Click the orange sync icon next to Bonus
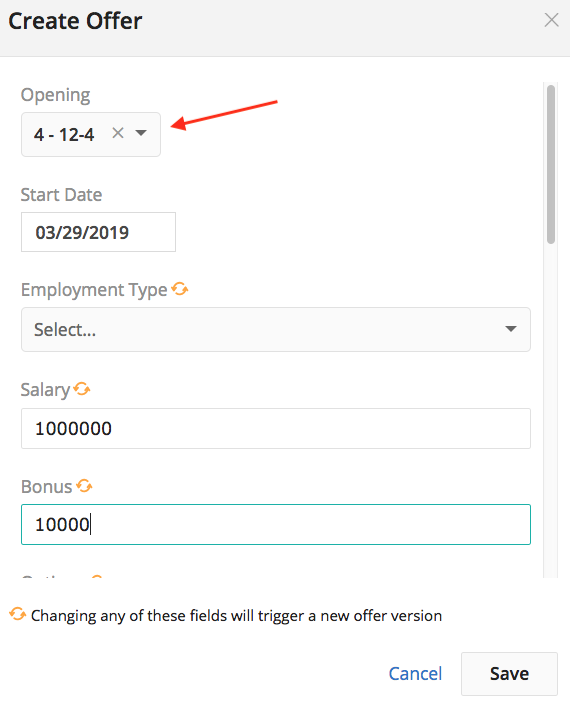The width and height of the screenshot is (570, 702). point(84,485)
